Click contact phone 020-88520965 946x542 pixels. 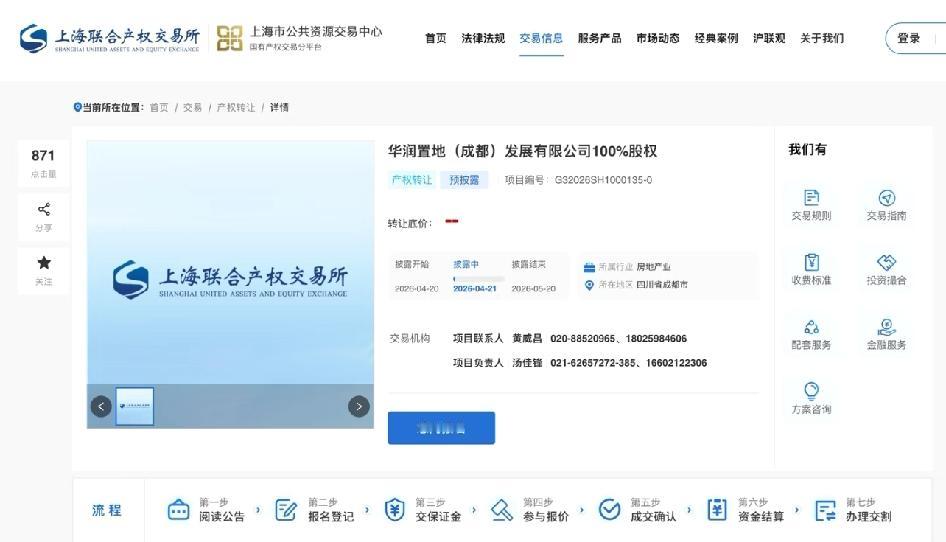(583, 339)
